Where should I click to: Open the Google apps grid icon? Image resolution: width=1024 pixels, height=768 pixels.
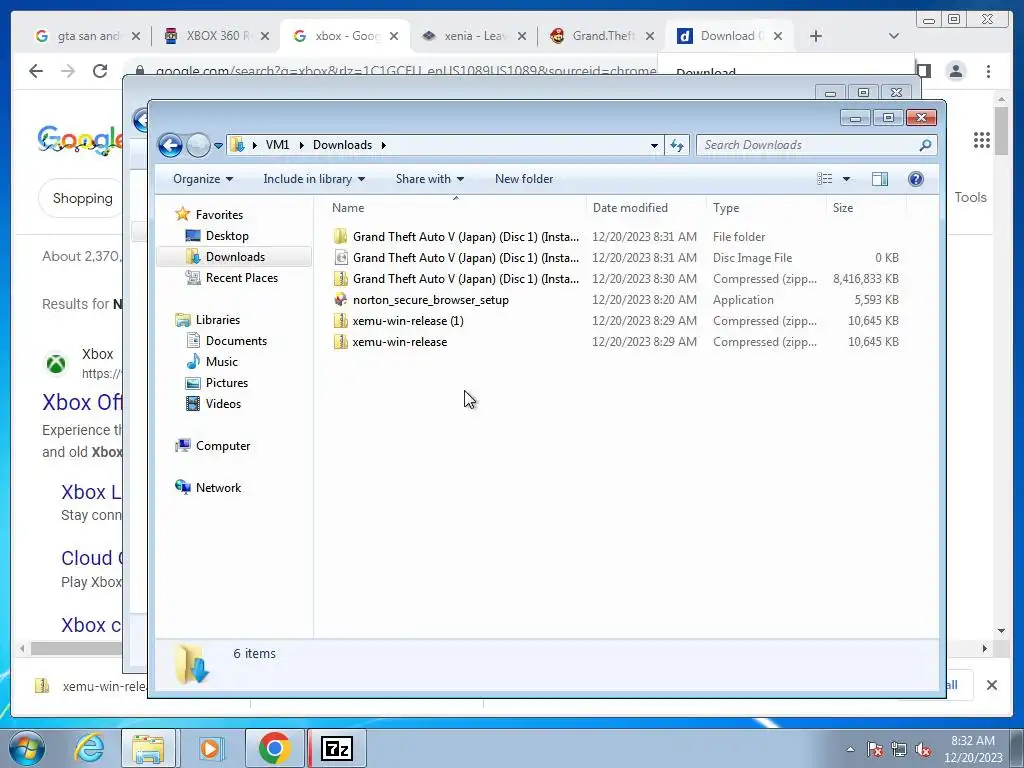[981, 140]
